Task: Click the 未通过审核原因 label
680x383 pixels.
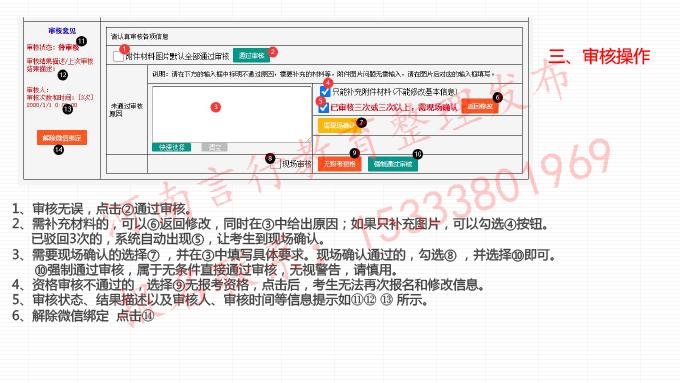Action: [126, 110]
